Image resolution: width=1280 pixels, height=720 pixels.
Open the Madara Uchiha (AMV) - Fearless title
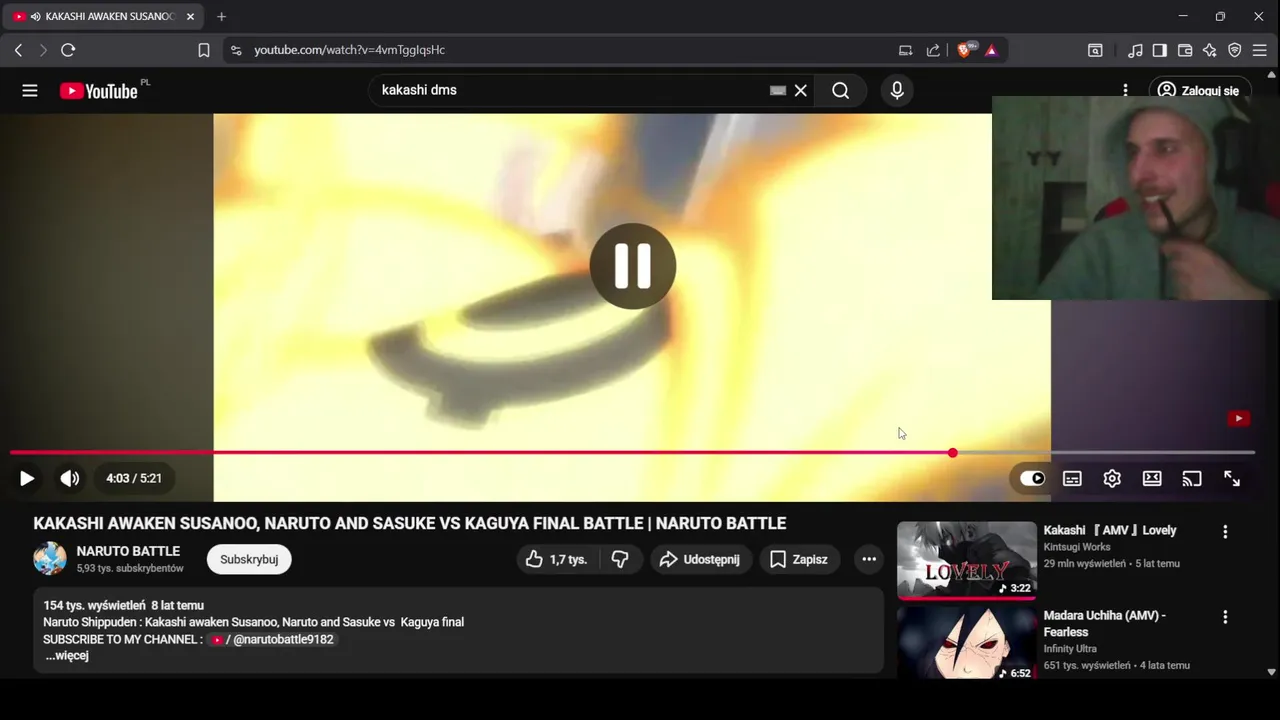1105,623
